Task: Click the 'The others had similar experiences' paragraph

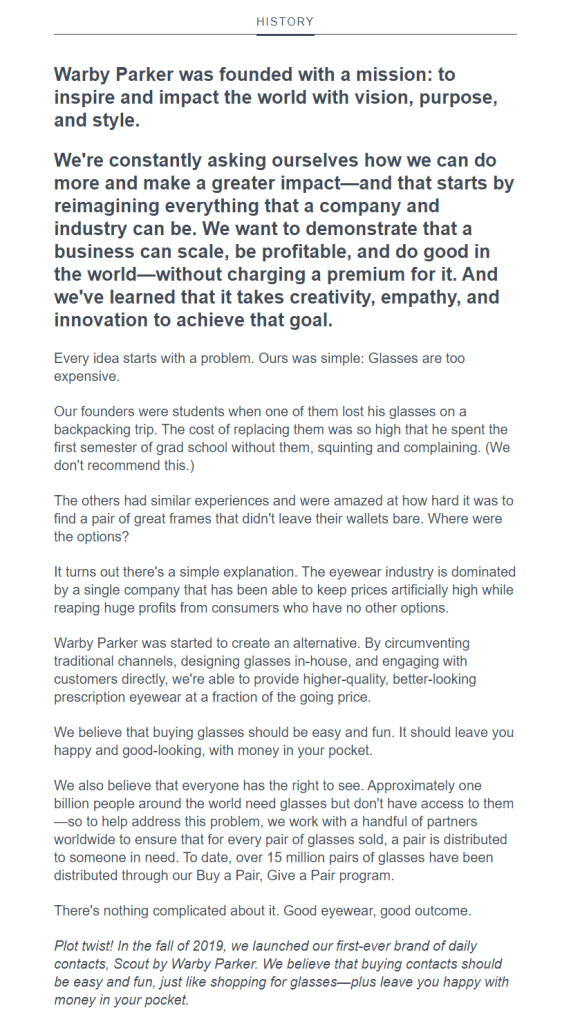Action: coord(284,519)
